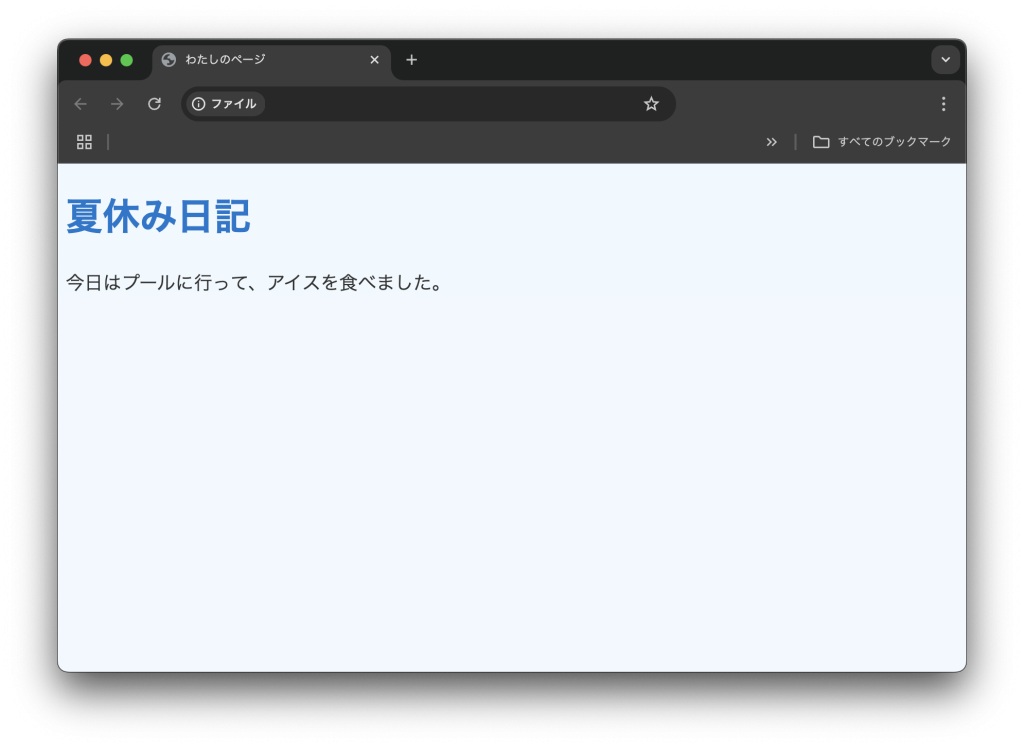Click the 夏休み日記 heading
Image resolution: width=1024 pixels, height=748 pixels.
[x=158, y=216]
